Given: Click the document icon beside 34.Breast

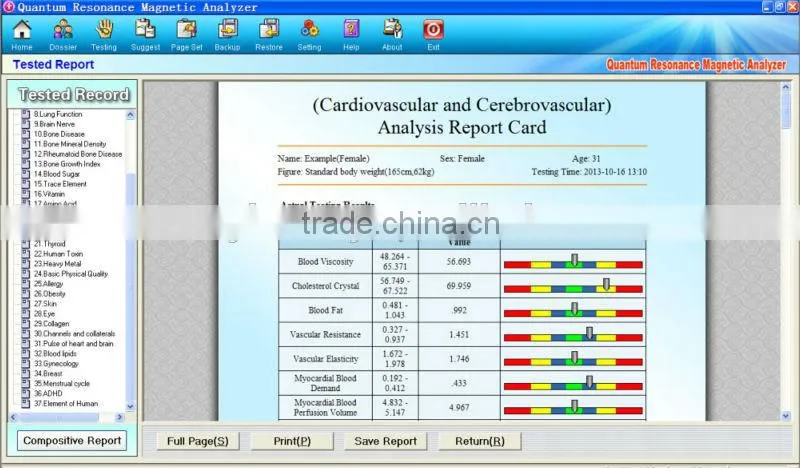Looking at the screenshot, I should pos(26,374).
